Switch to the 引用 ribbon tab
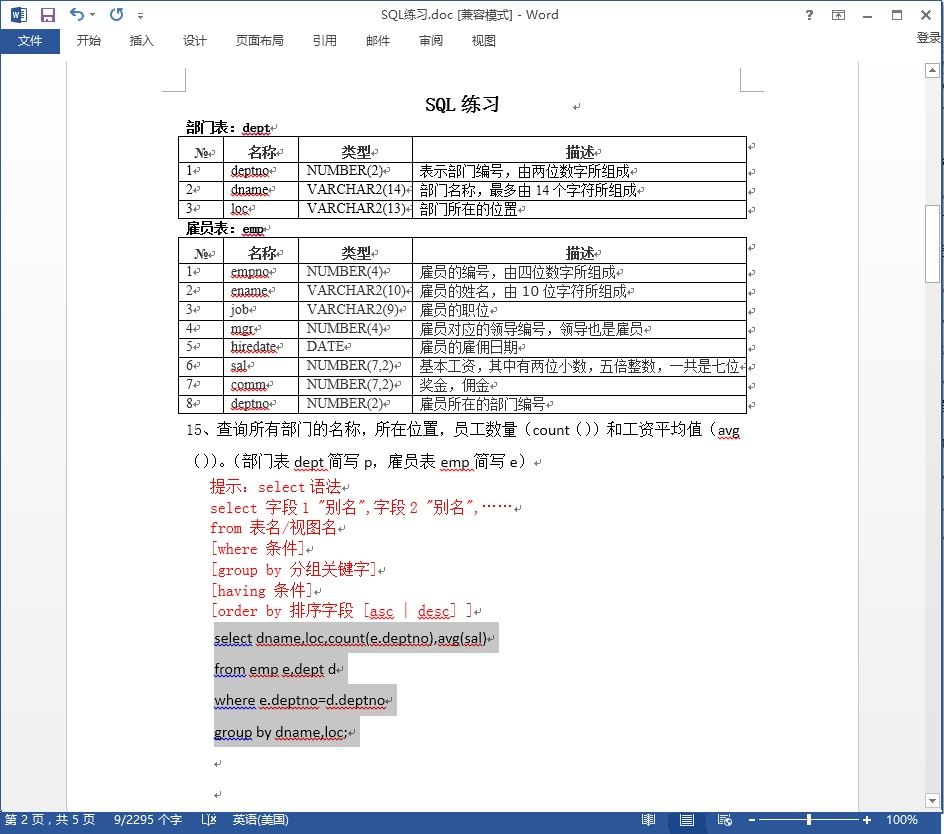This screenshot has height=834, width=944. [x=324, y=41]
